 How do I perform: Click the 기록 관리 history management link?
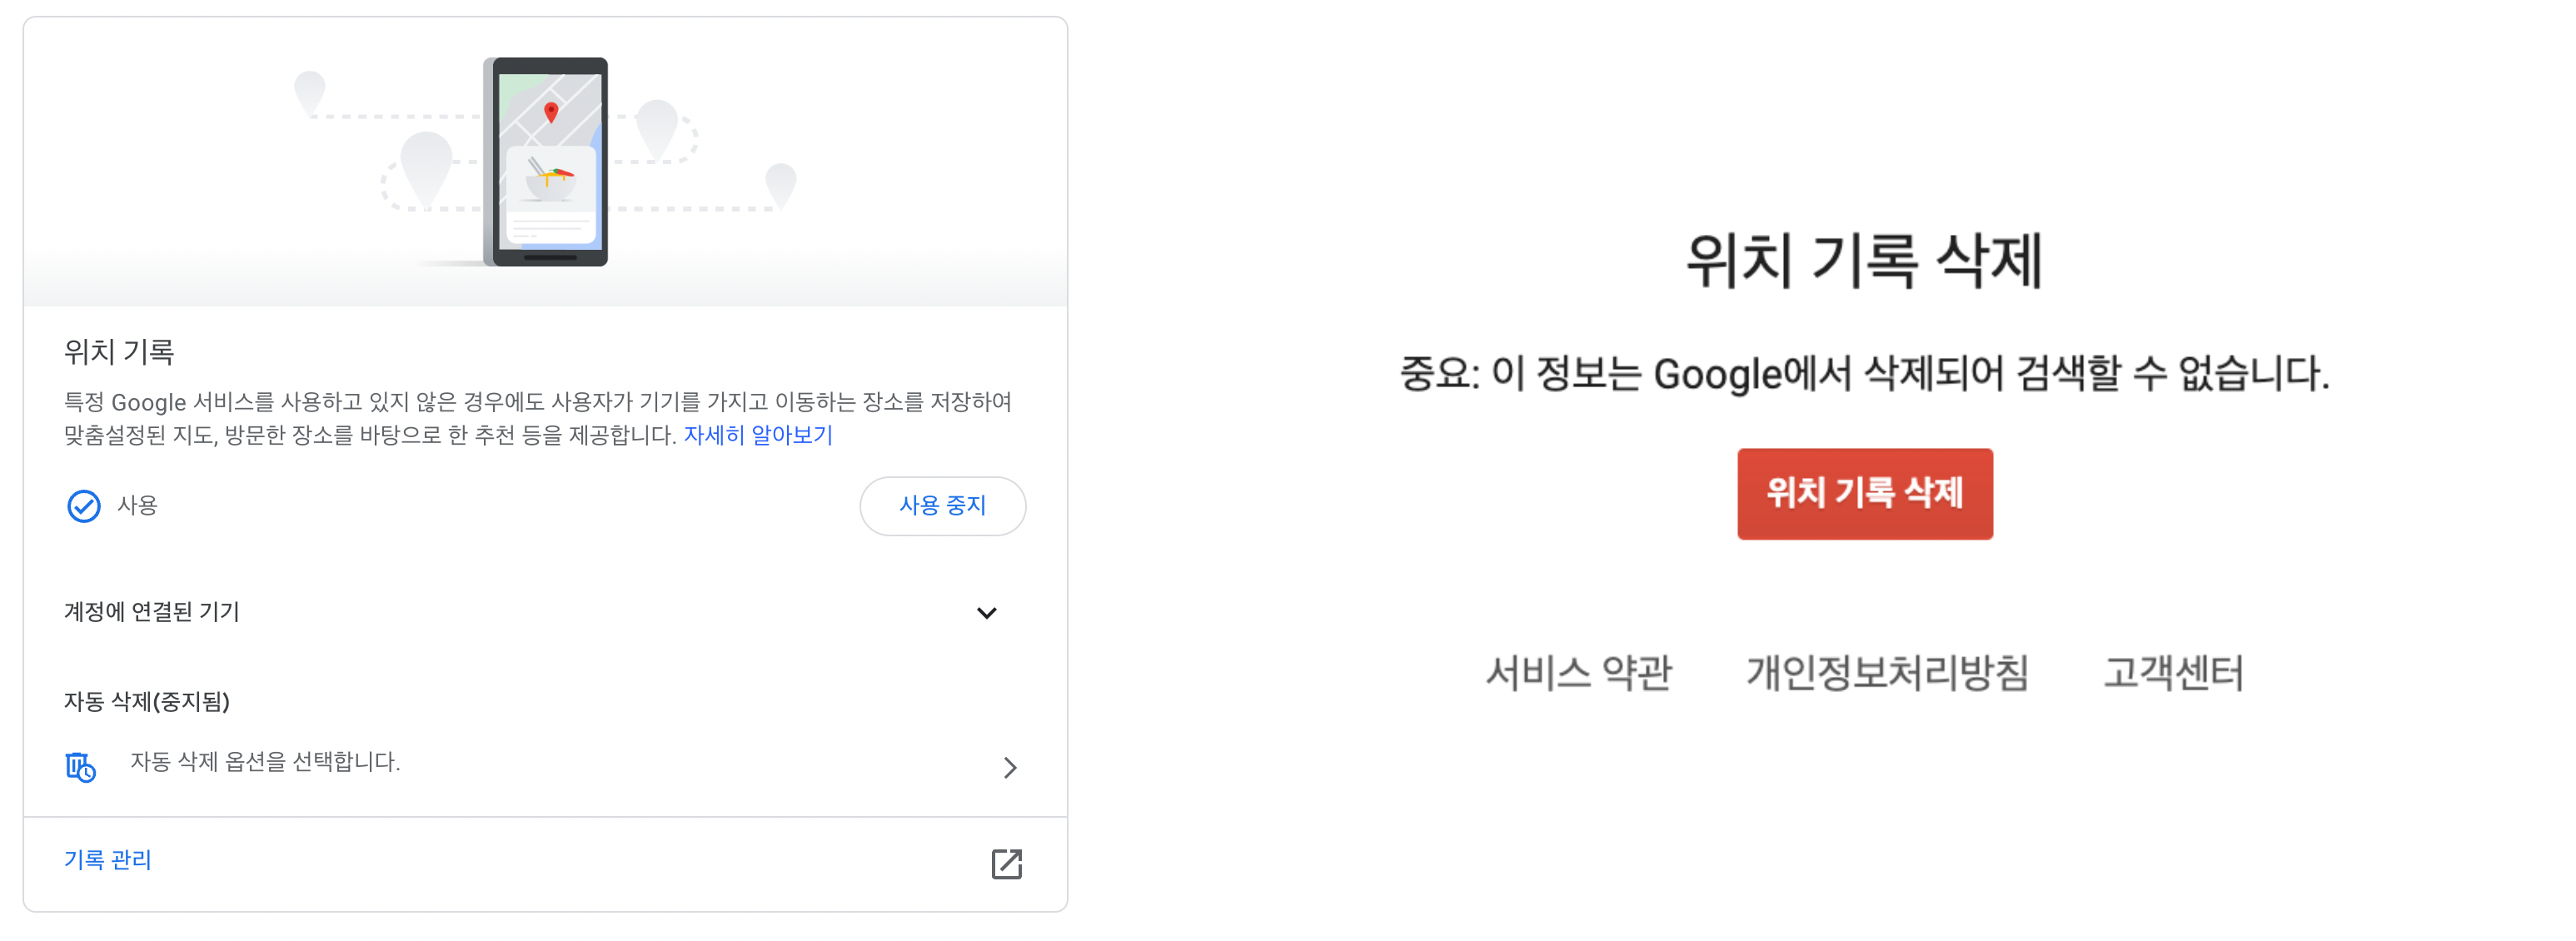coord(108,860)
